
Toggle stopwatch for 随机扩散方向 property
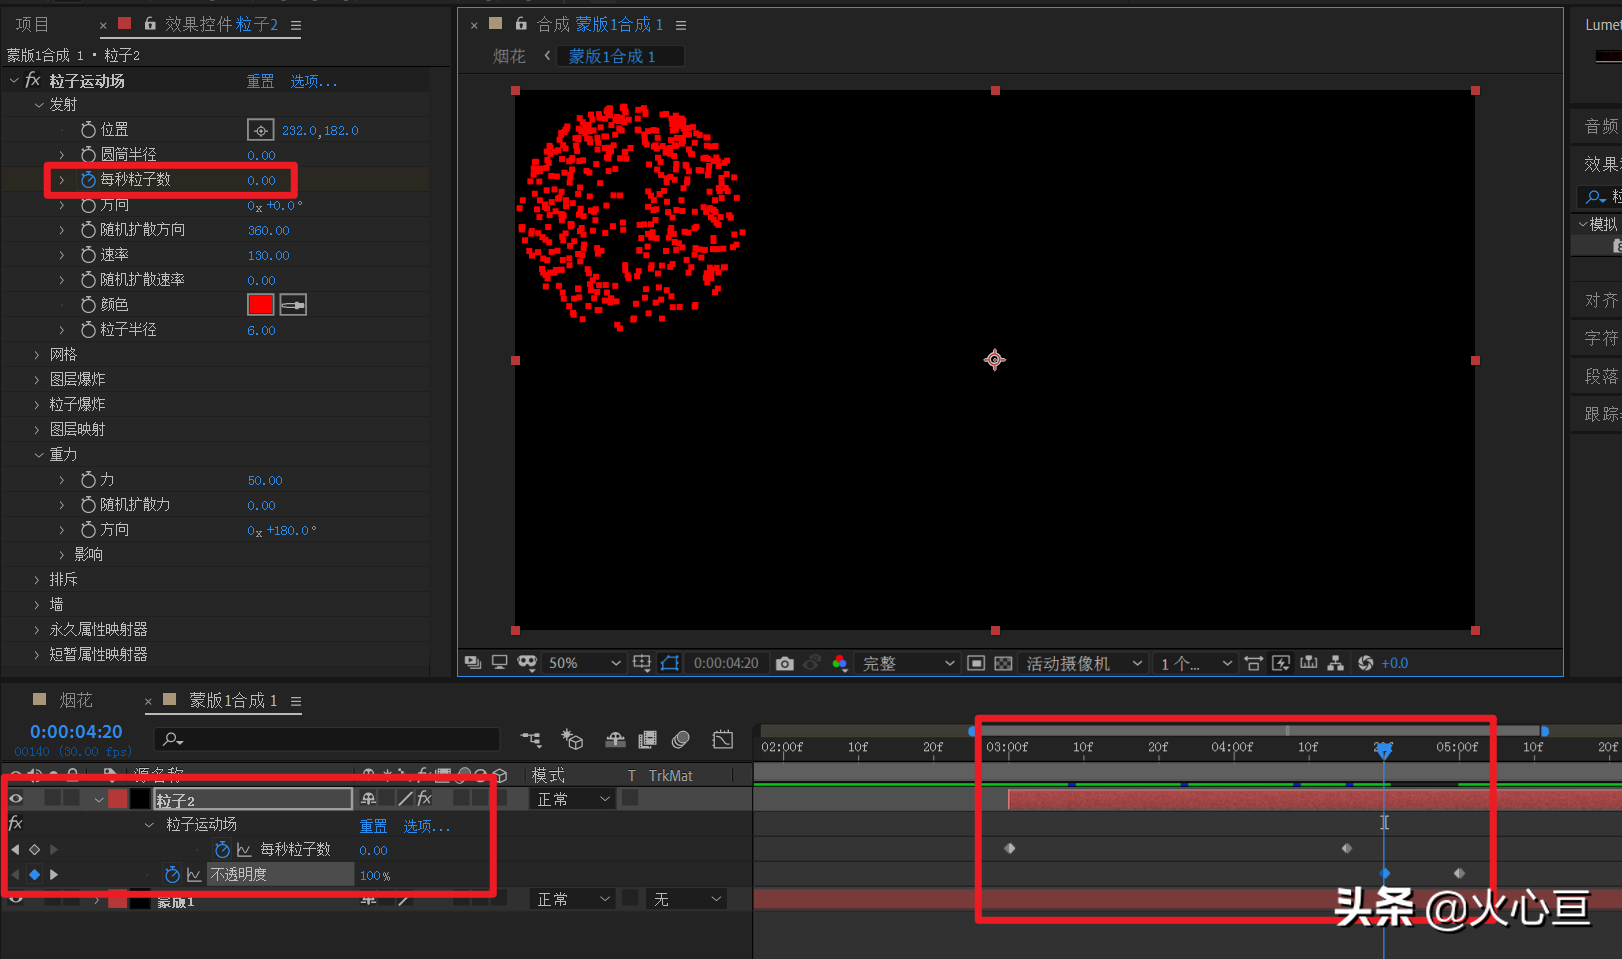89,230
